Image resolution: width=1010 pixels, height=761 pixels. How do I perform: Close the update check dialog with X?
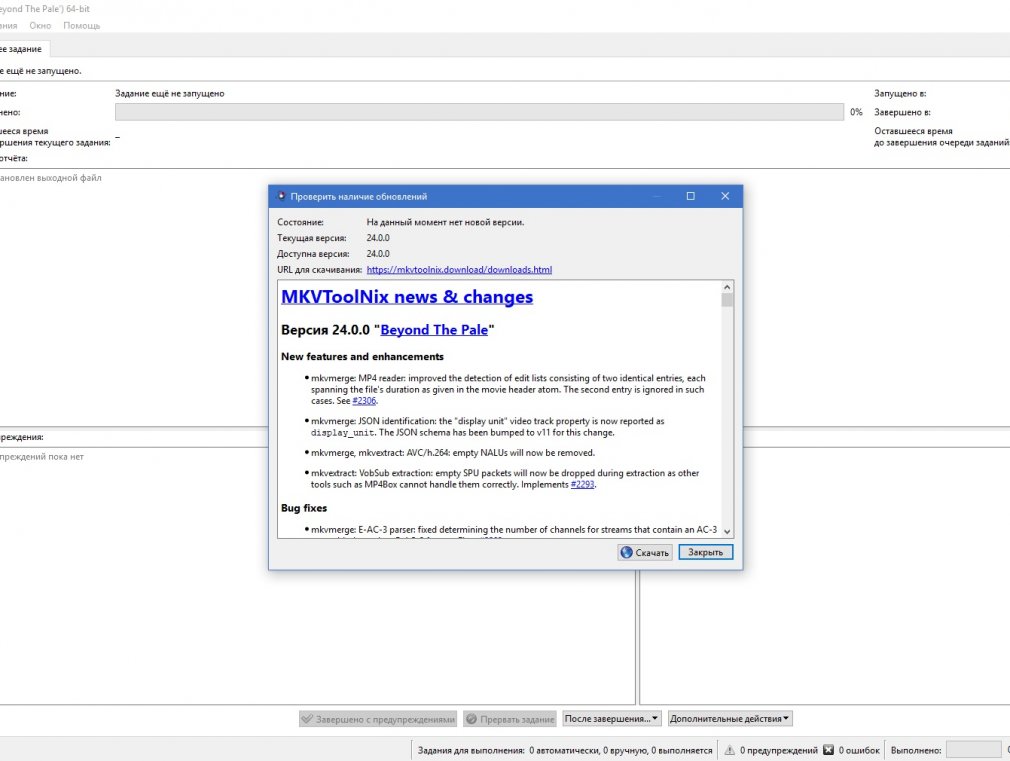coord(725,196)
